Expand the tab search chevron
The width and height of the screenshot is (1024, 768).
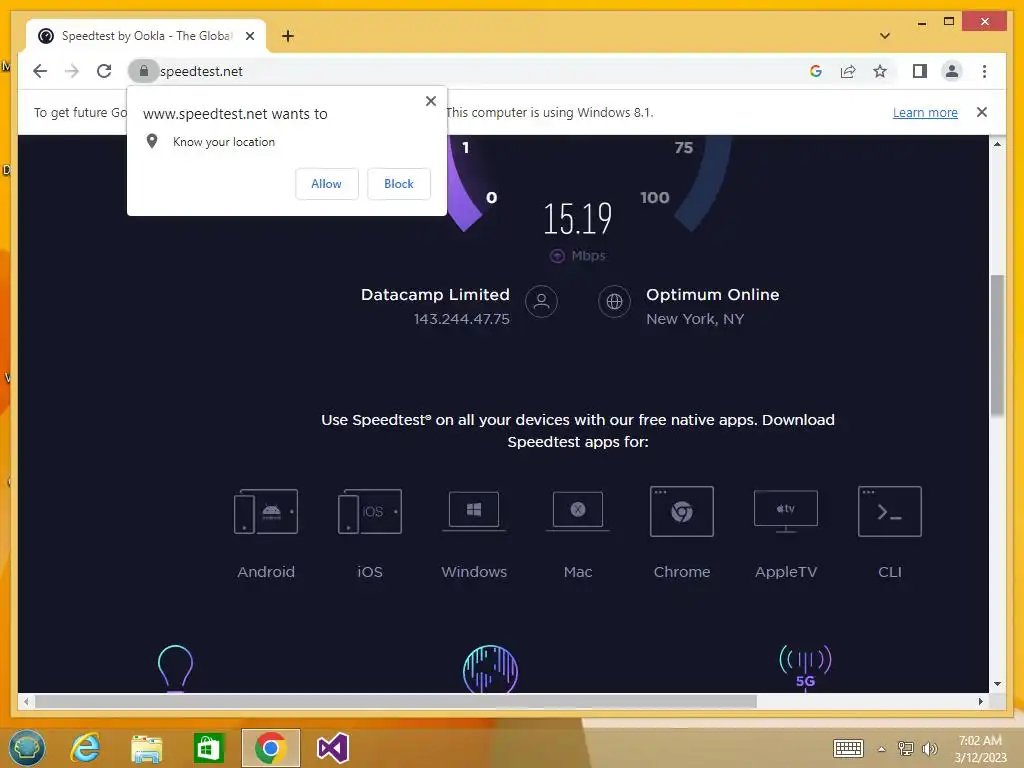point(885,36)
